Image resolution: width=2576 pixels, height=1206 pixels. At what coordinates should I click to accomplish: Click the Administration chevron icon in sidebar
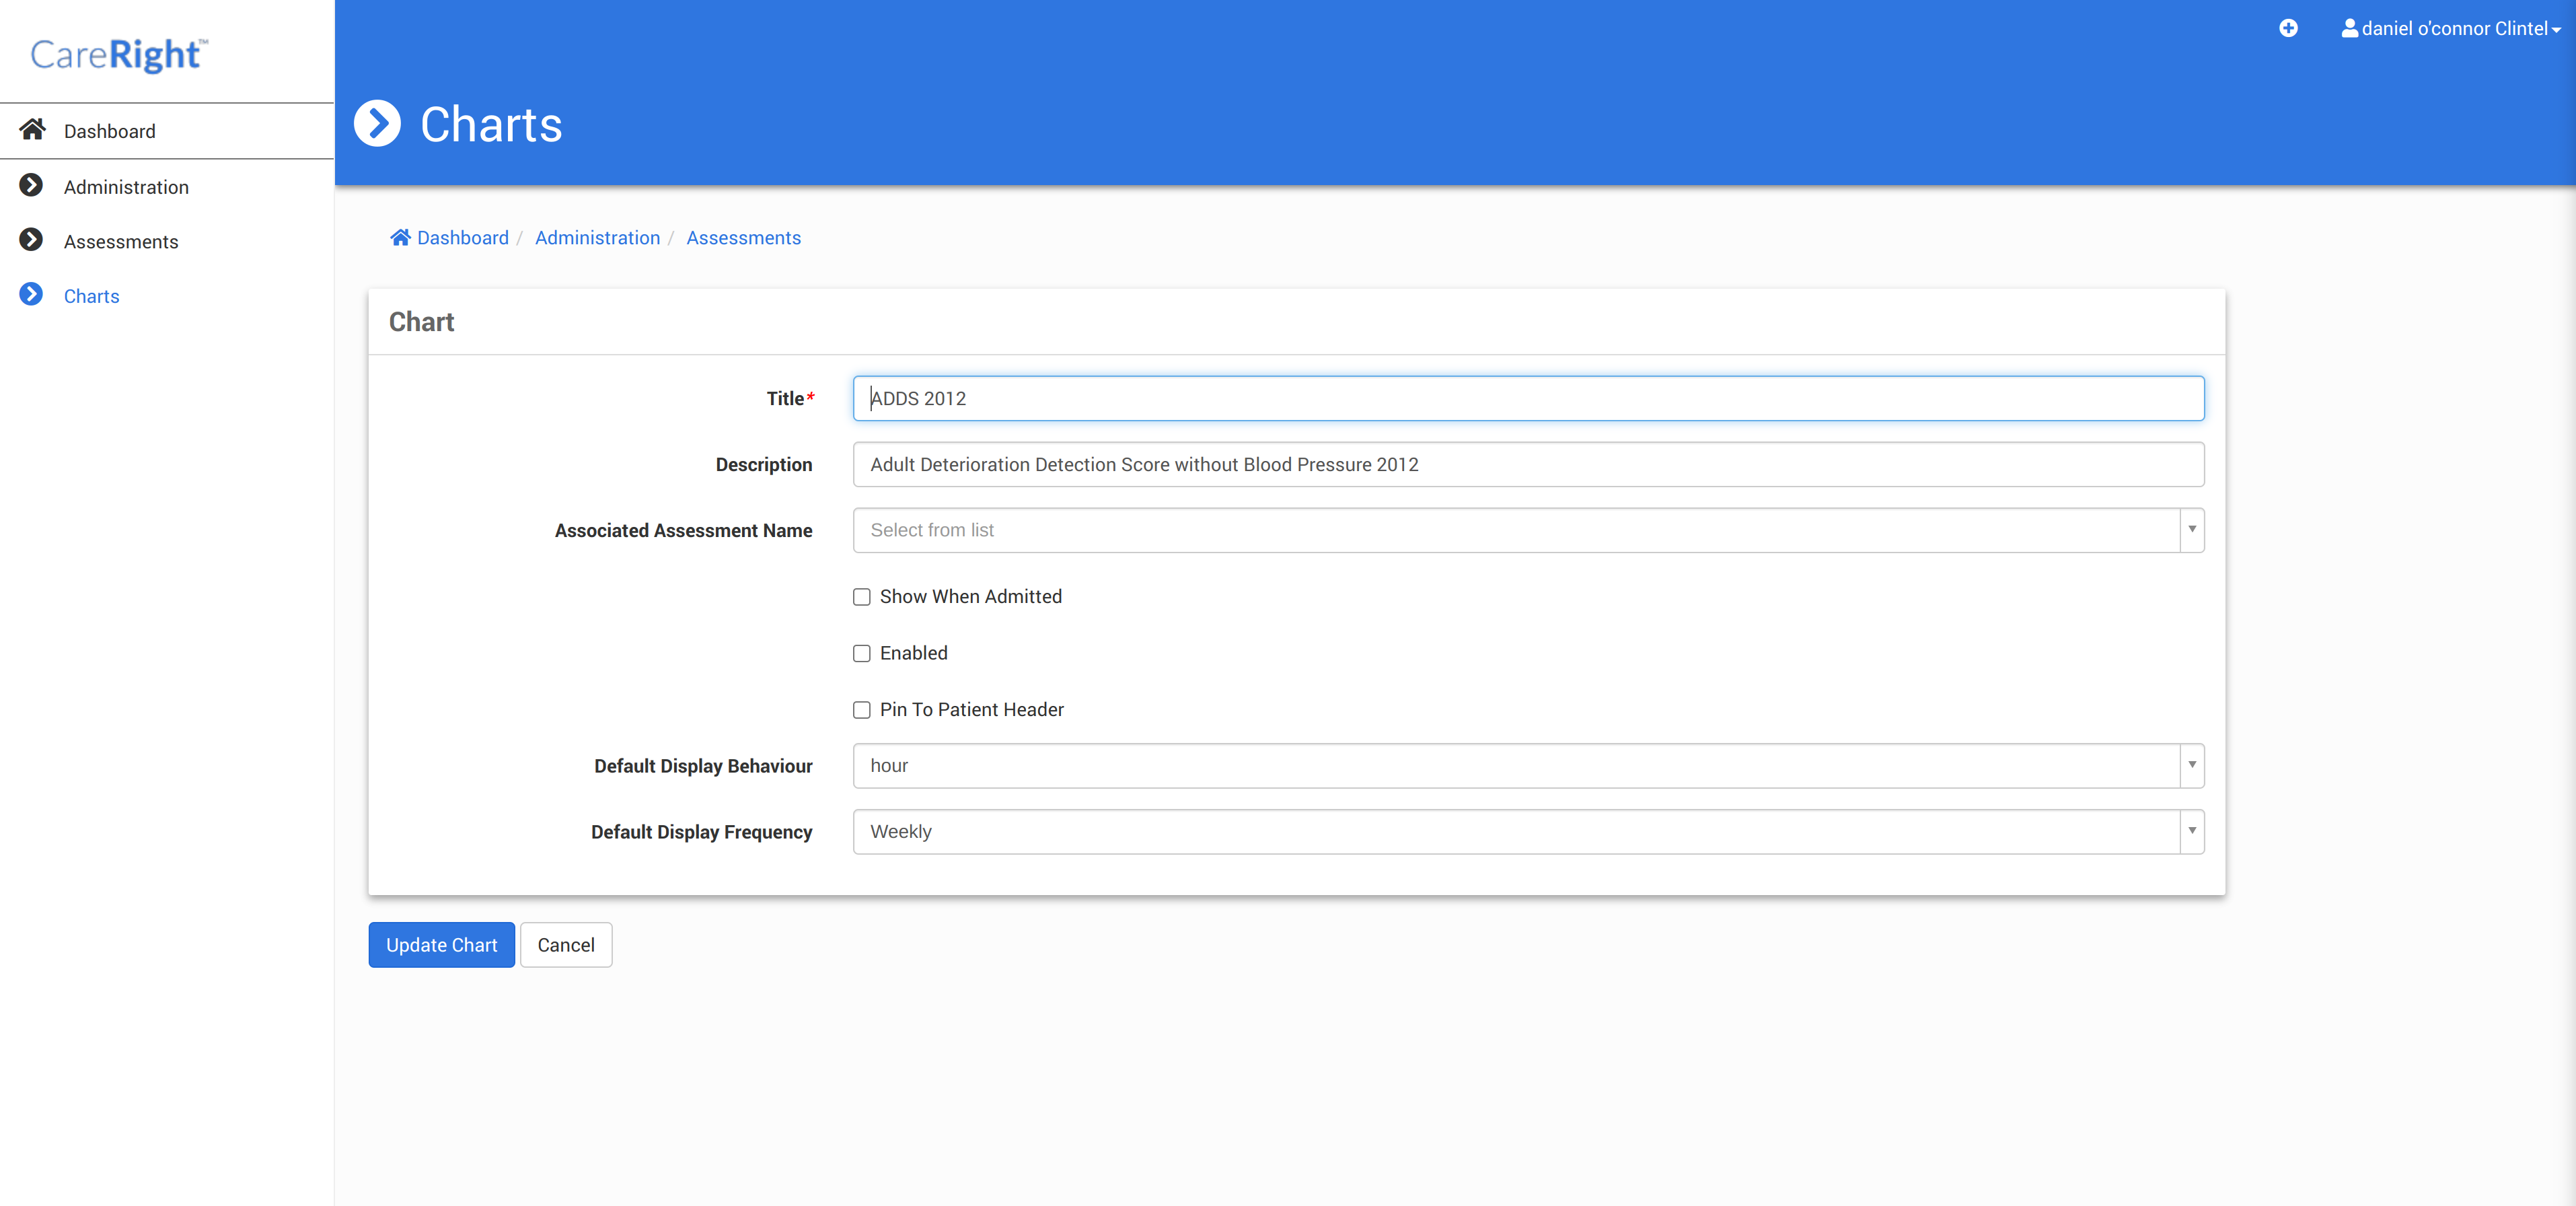32,186
